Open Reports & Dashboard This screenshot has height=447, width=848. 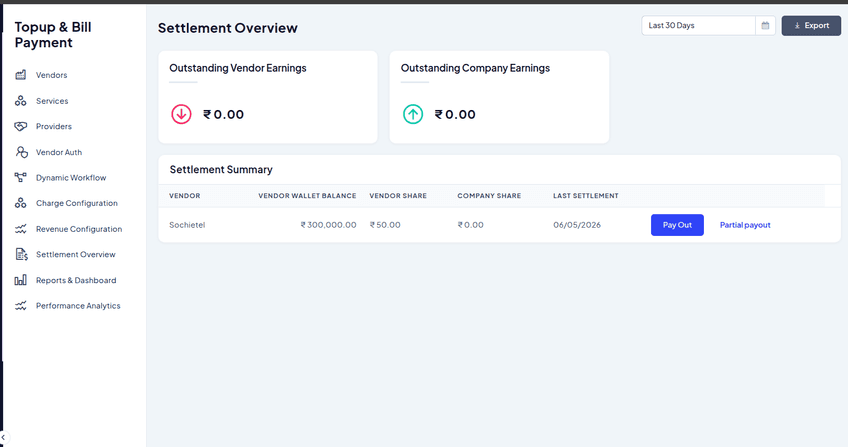pyautogui.click(x=76, y=281)
